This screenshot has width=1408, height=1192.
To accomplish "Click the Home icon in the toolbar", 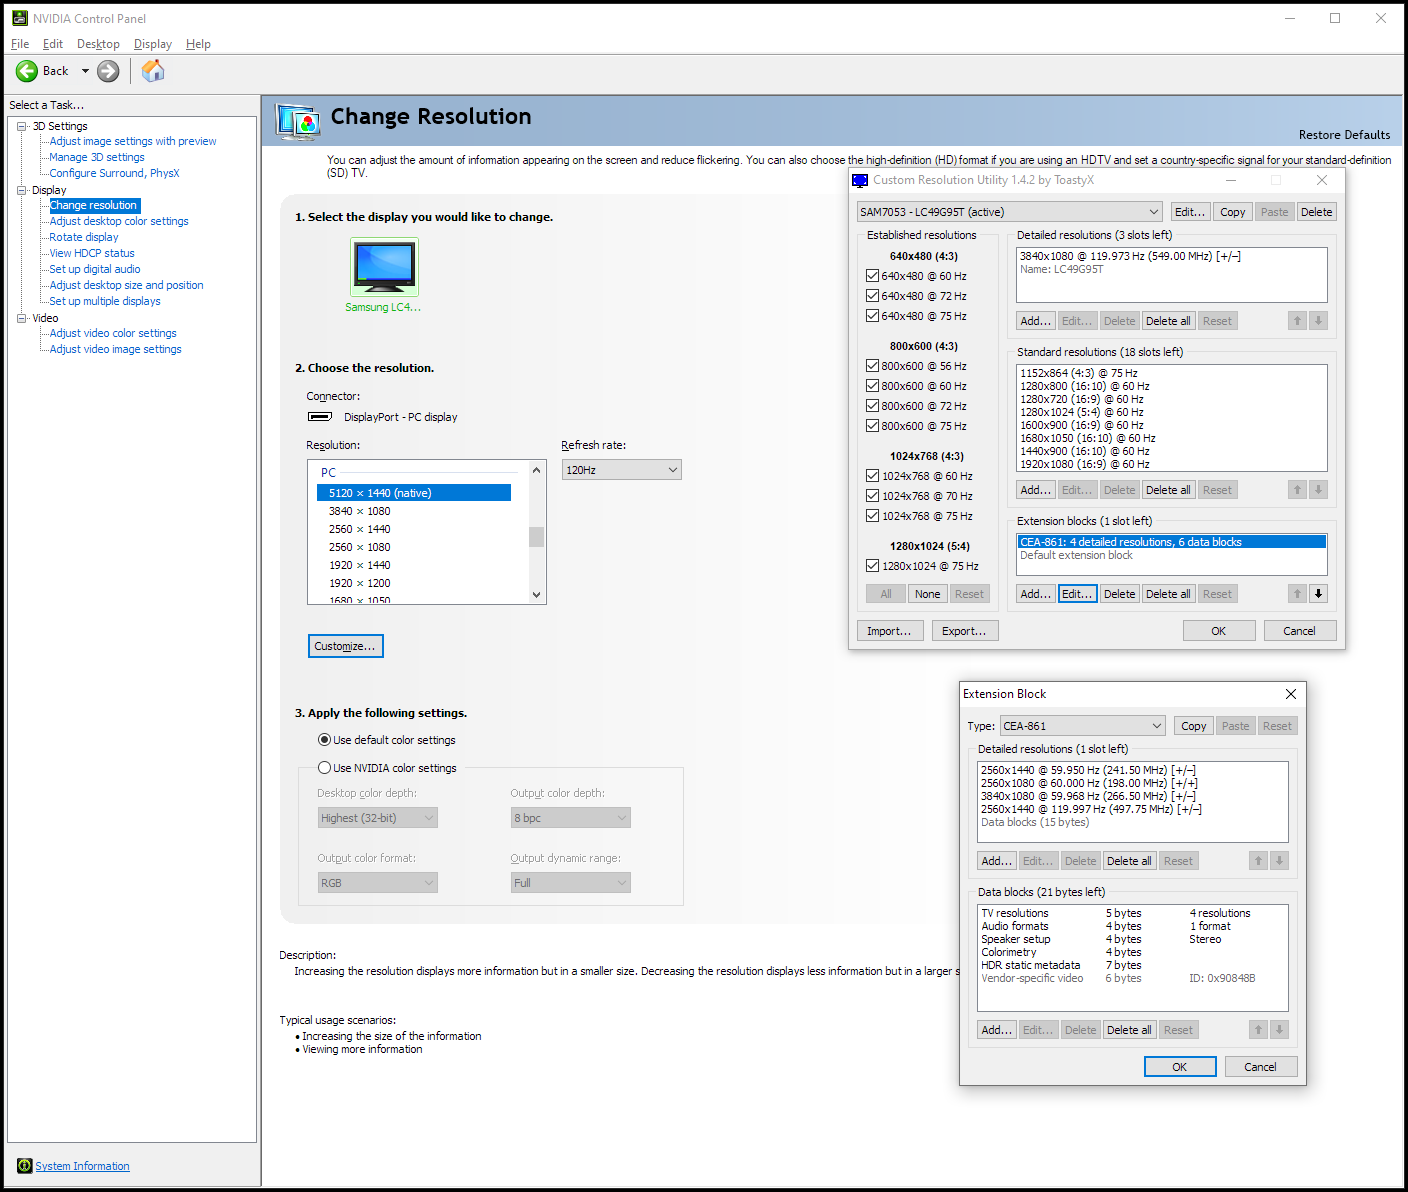I will point(153,71).
